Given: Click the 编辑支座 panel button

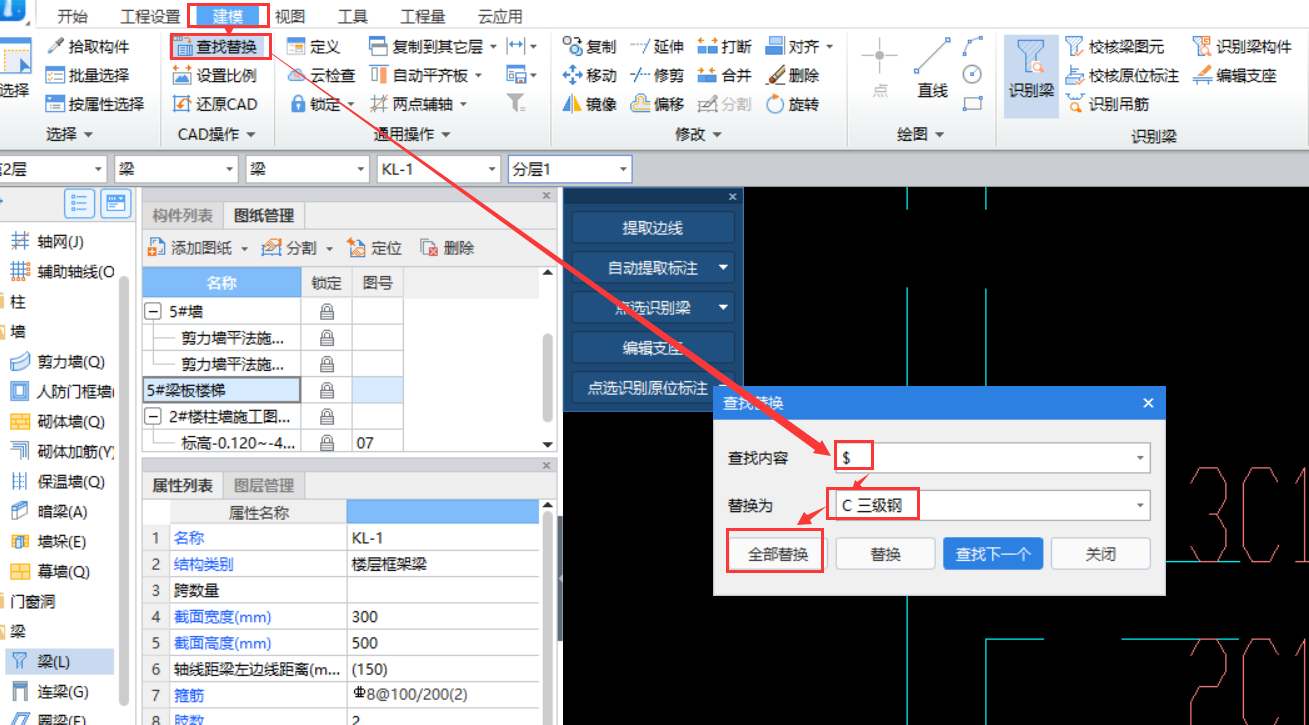Looking at the screenshot, I should 652,348.
